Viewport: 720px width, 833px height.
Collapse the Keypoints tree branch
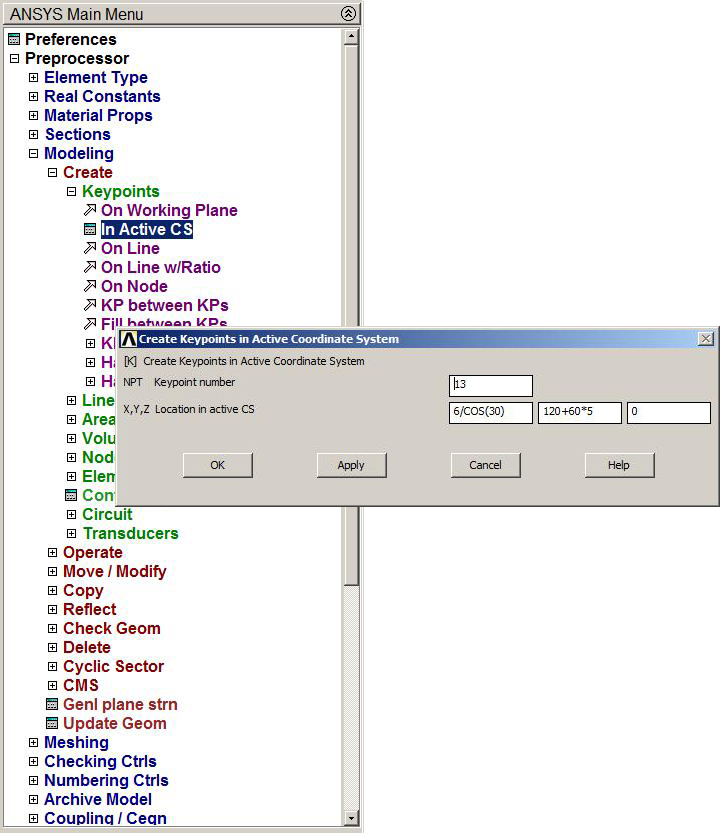tap(71, 192)
